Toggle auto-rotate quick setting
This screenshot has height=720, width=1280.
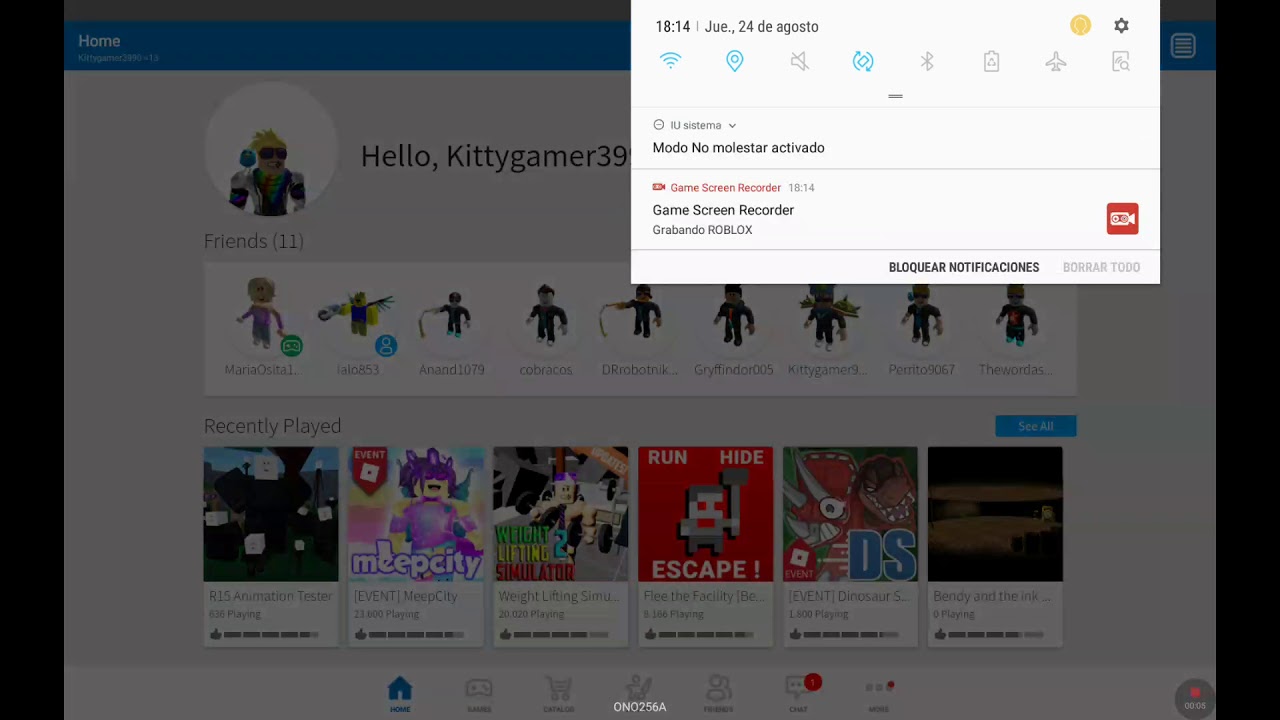(863, 61)
